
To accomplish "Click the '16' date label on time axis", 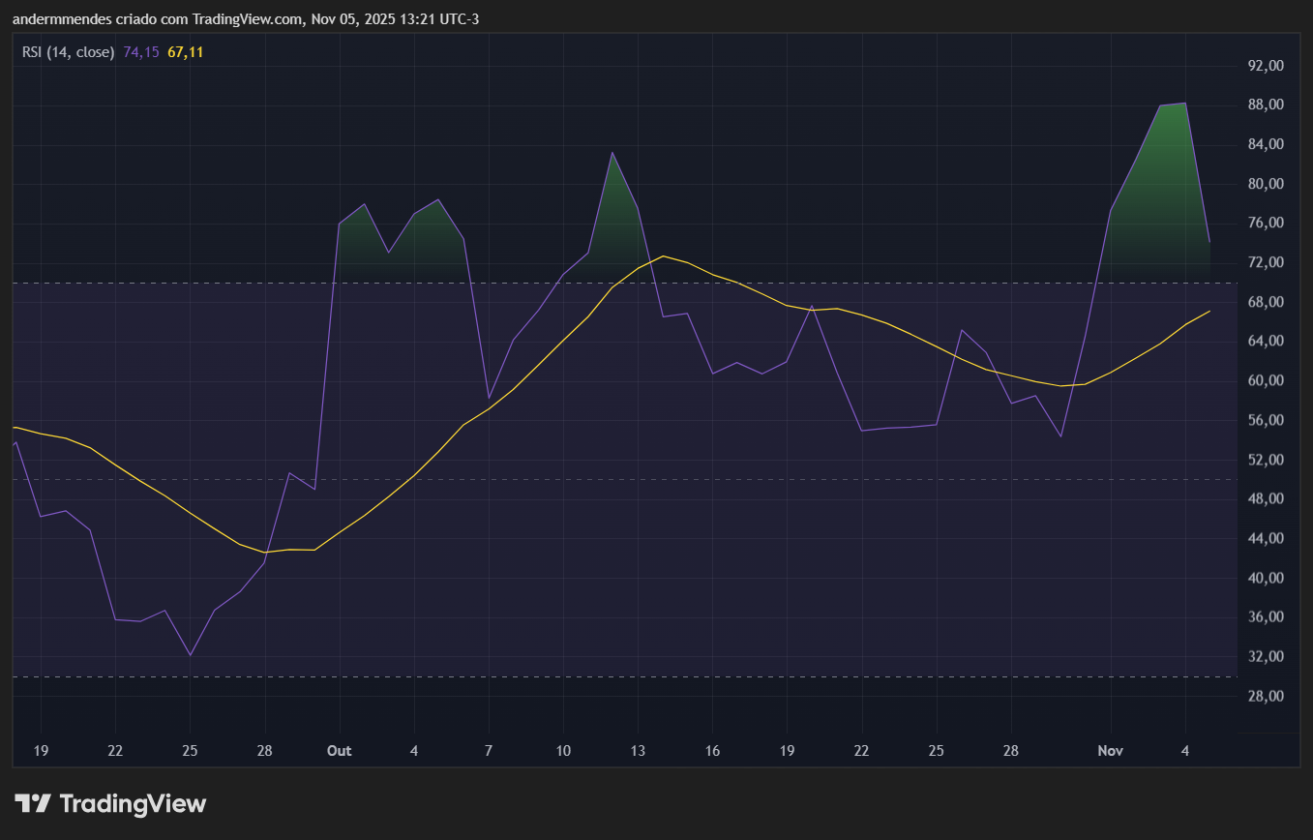I will pos(712,750).
